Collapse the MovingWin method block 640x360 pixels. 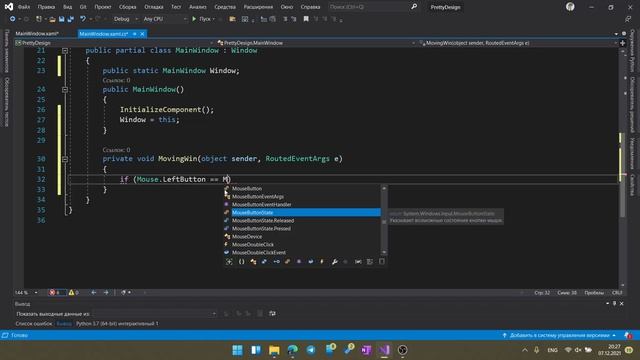(x=65, y=159)
